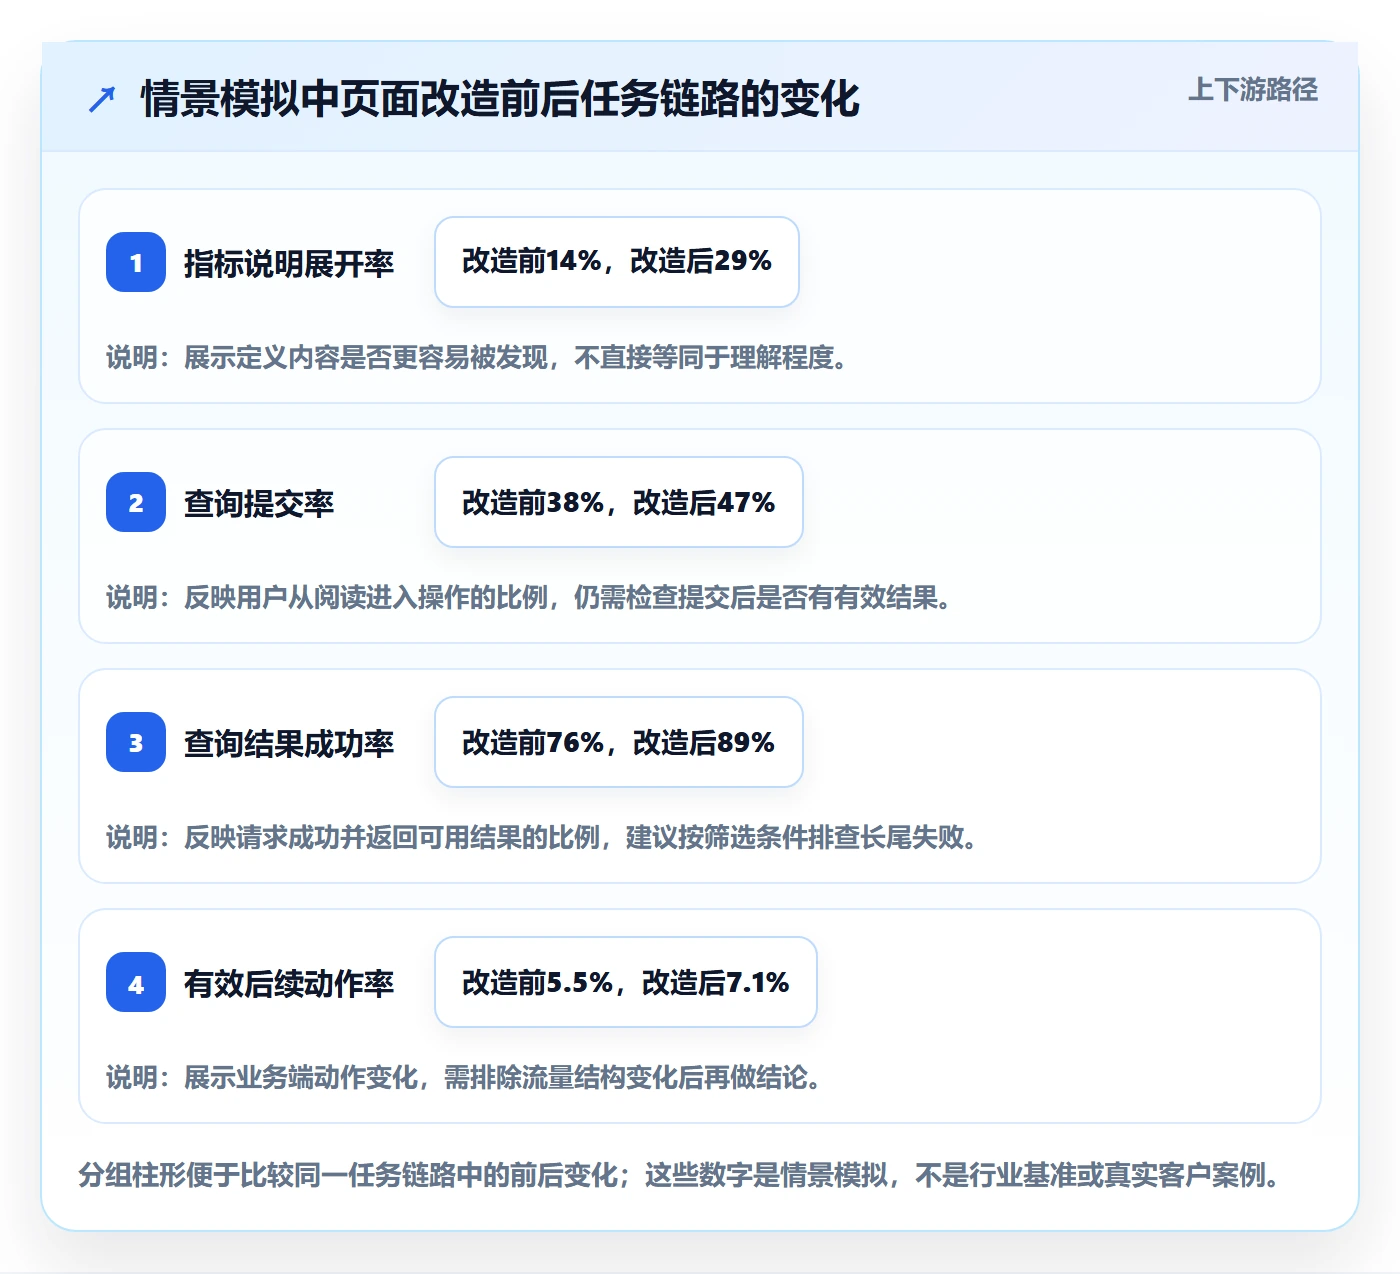Select the 查询结果成功率 metric name

289,743
